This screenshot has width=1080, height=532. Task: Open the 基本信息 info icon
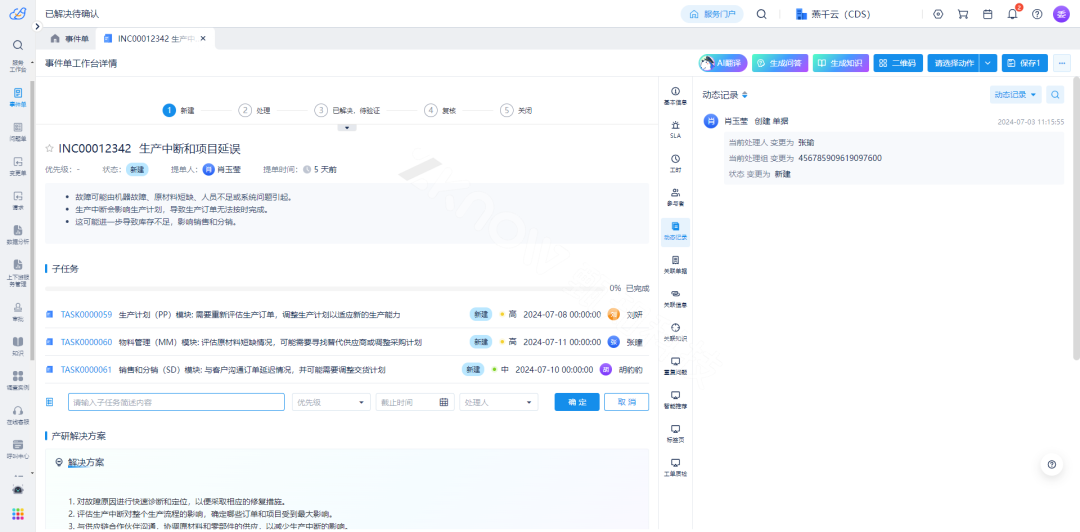click(676, 95)
